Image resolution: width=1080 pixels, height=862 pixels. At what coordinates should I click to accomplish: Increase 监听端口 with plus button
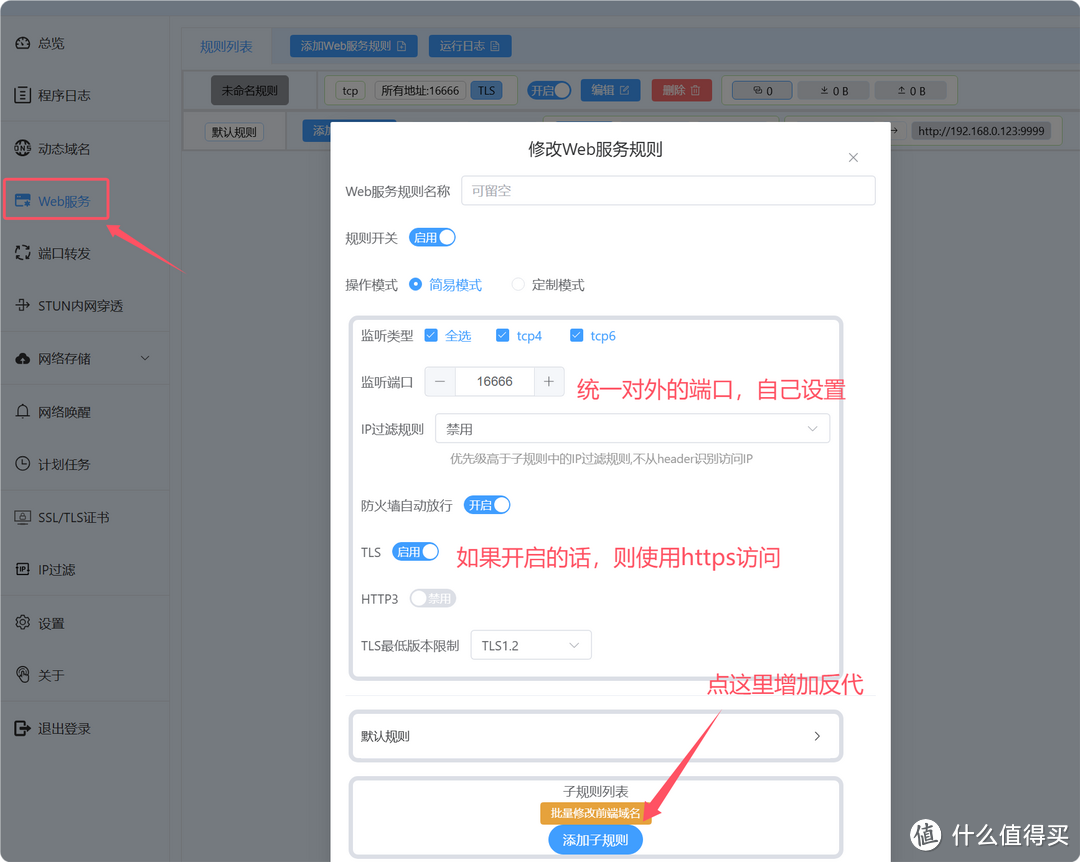tap(549, 382)
